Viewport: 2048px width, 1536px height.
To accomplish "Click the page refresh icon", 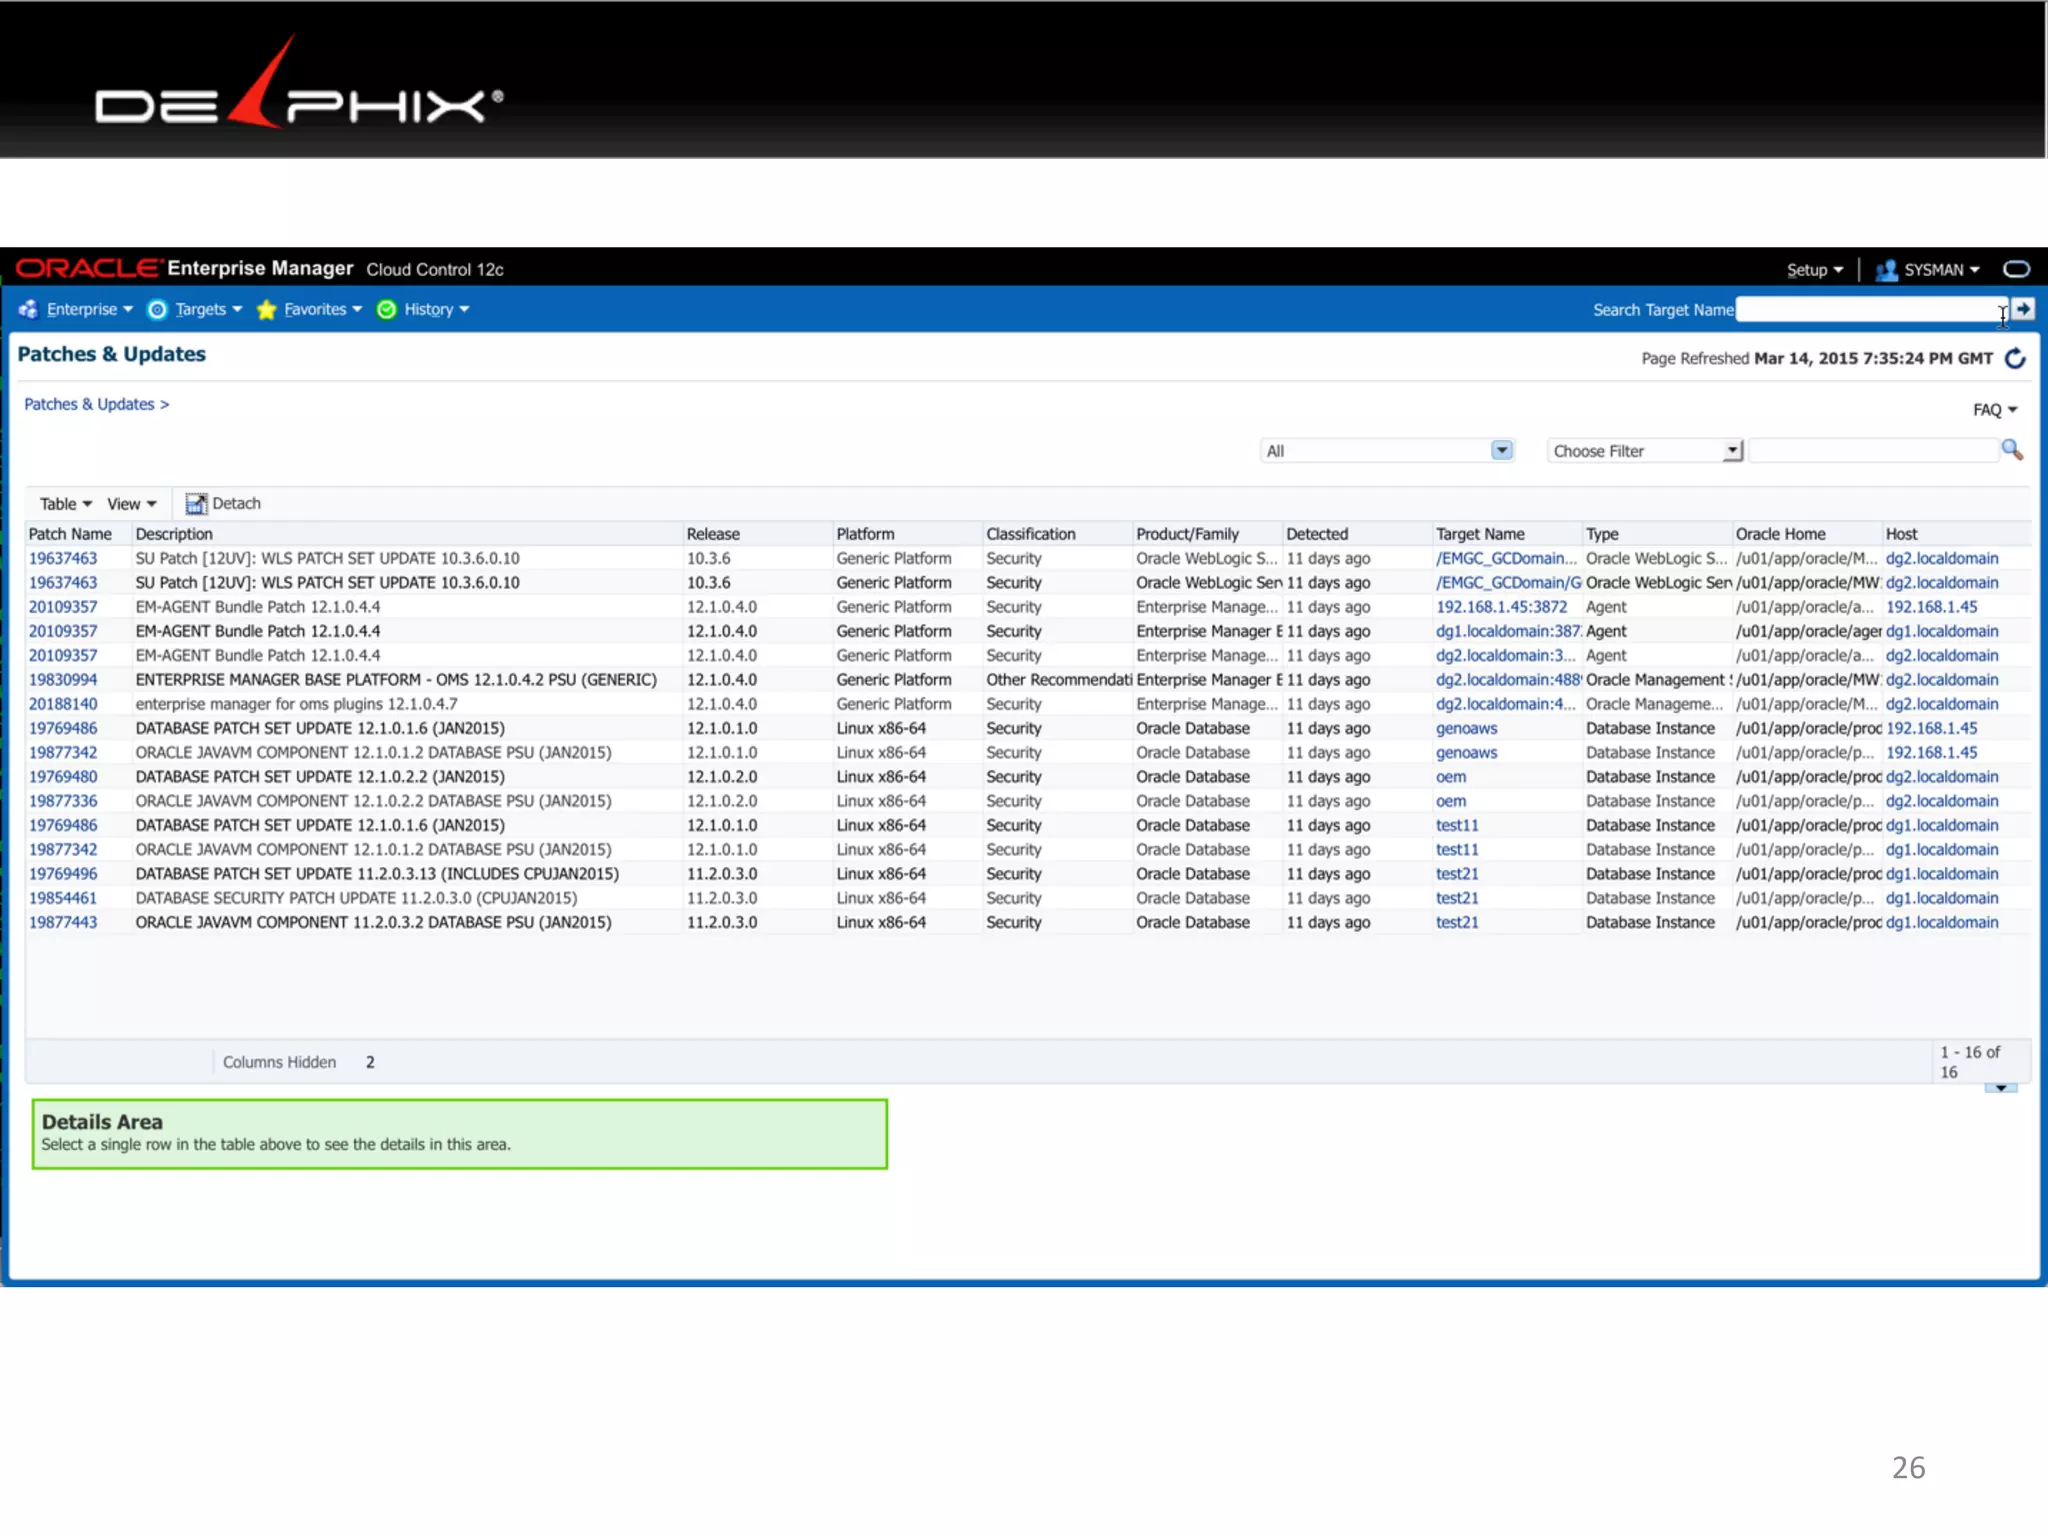I will (x=2015, y=358).
